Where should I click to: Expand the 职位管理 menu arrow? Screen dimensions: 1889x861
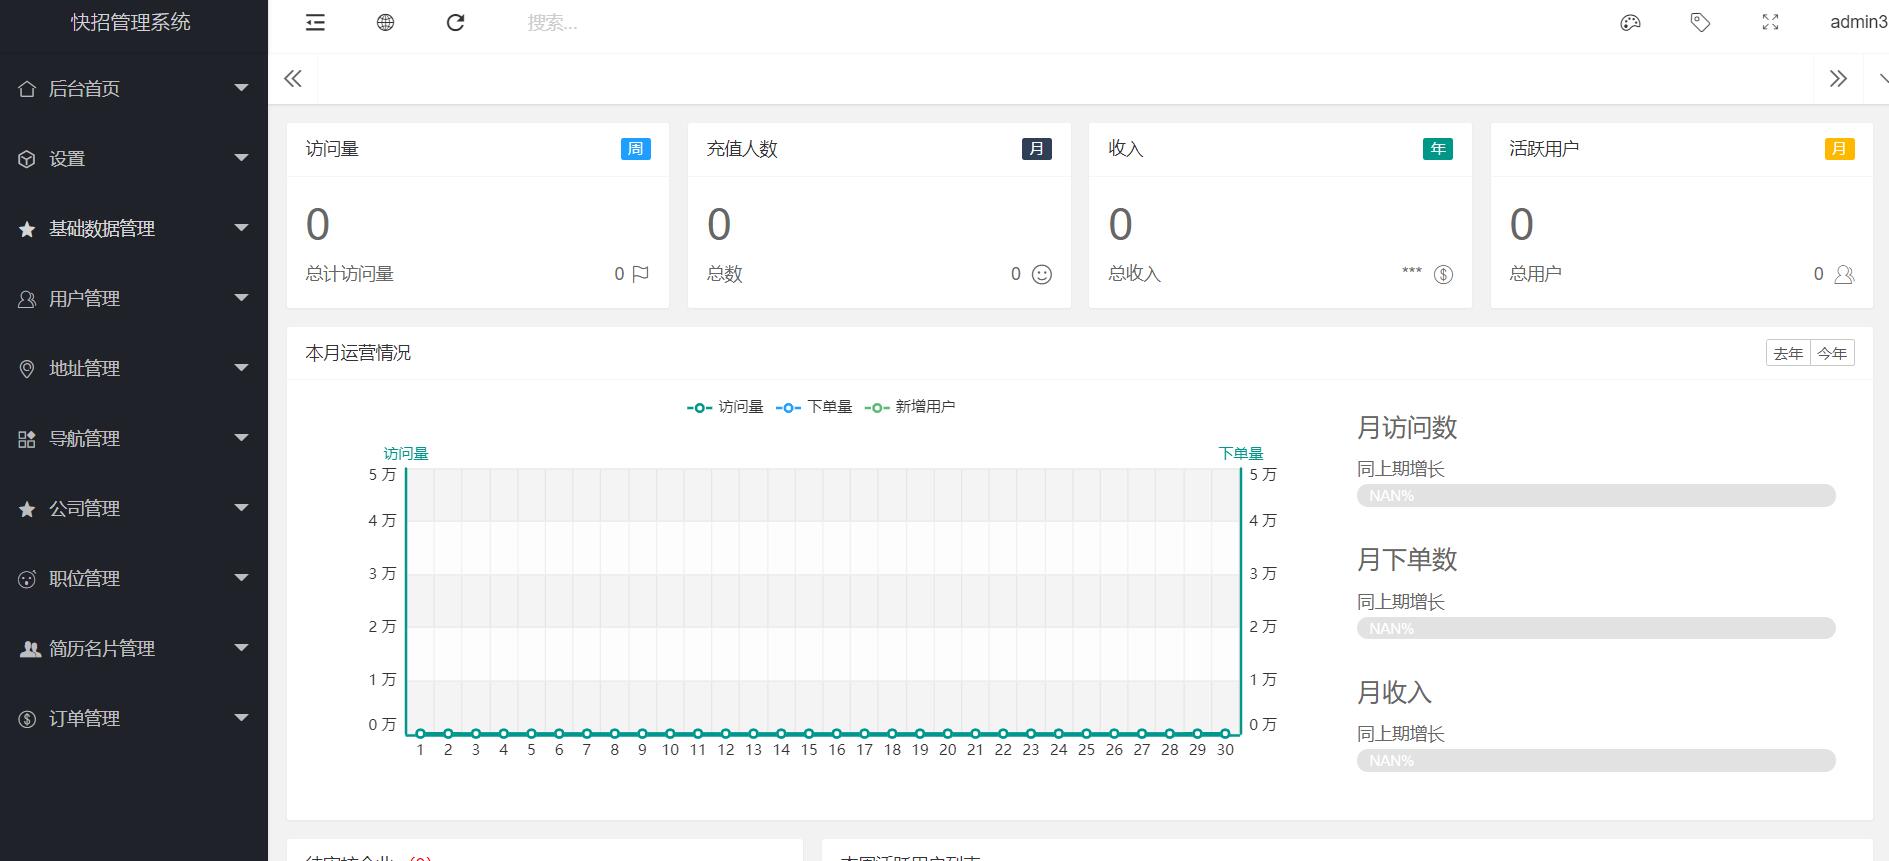(241, 578)
